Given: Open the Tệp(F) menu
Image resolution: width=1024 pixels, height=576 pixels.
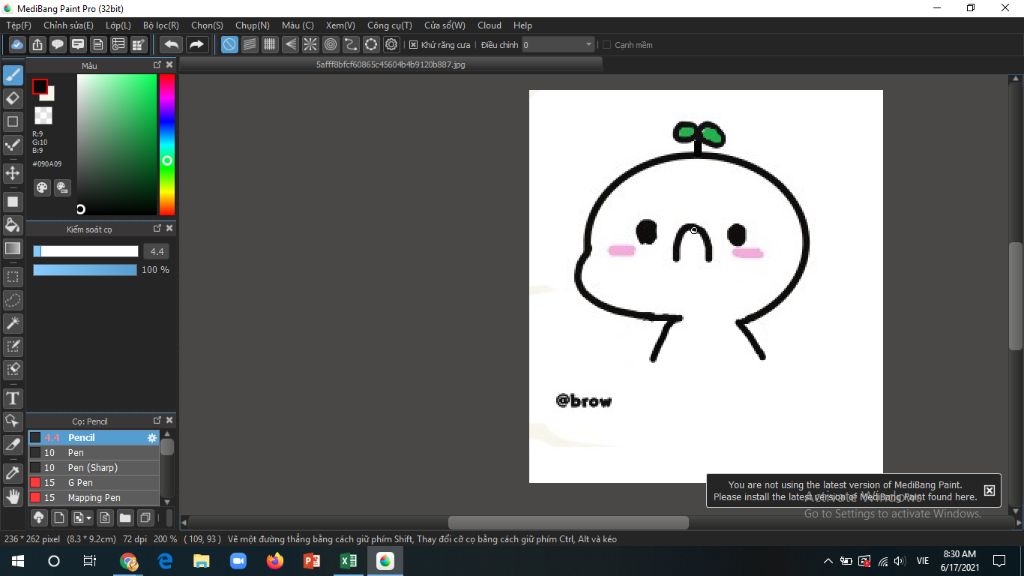Looking at the screenshot, I should [x=19, y=25].
